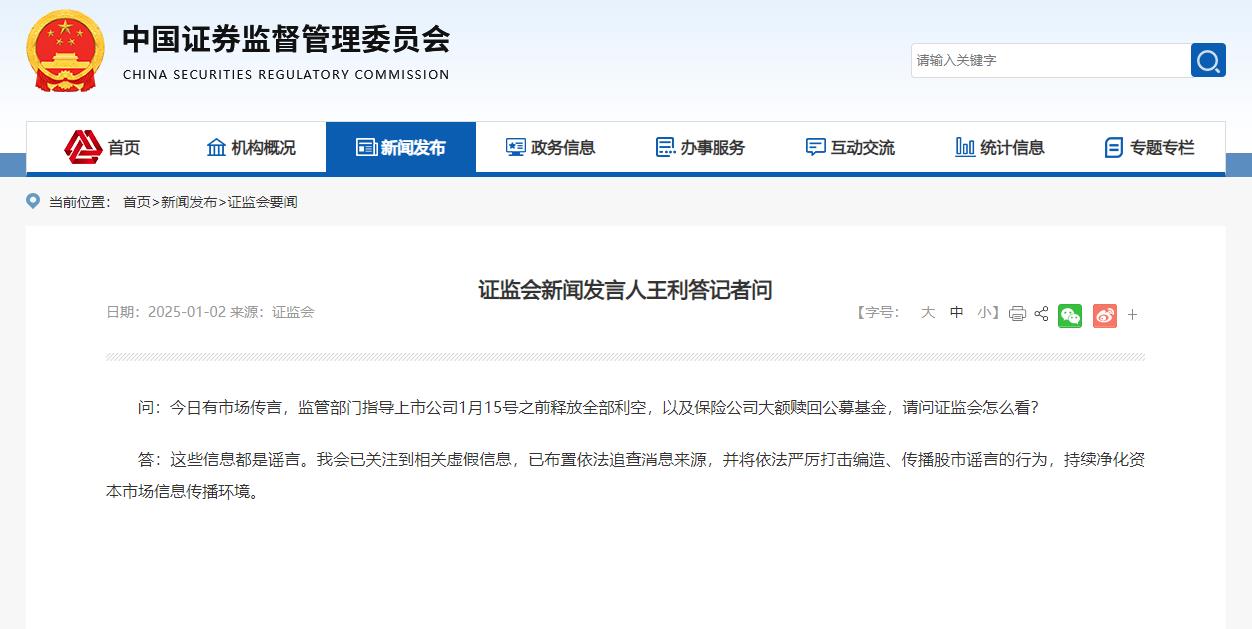The image size is (1252, 629).
Task: Select the 新闻发布 navigation tab
Action: [401, 148]
